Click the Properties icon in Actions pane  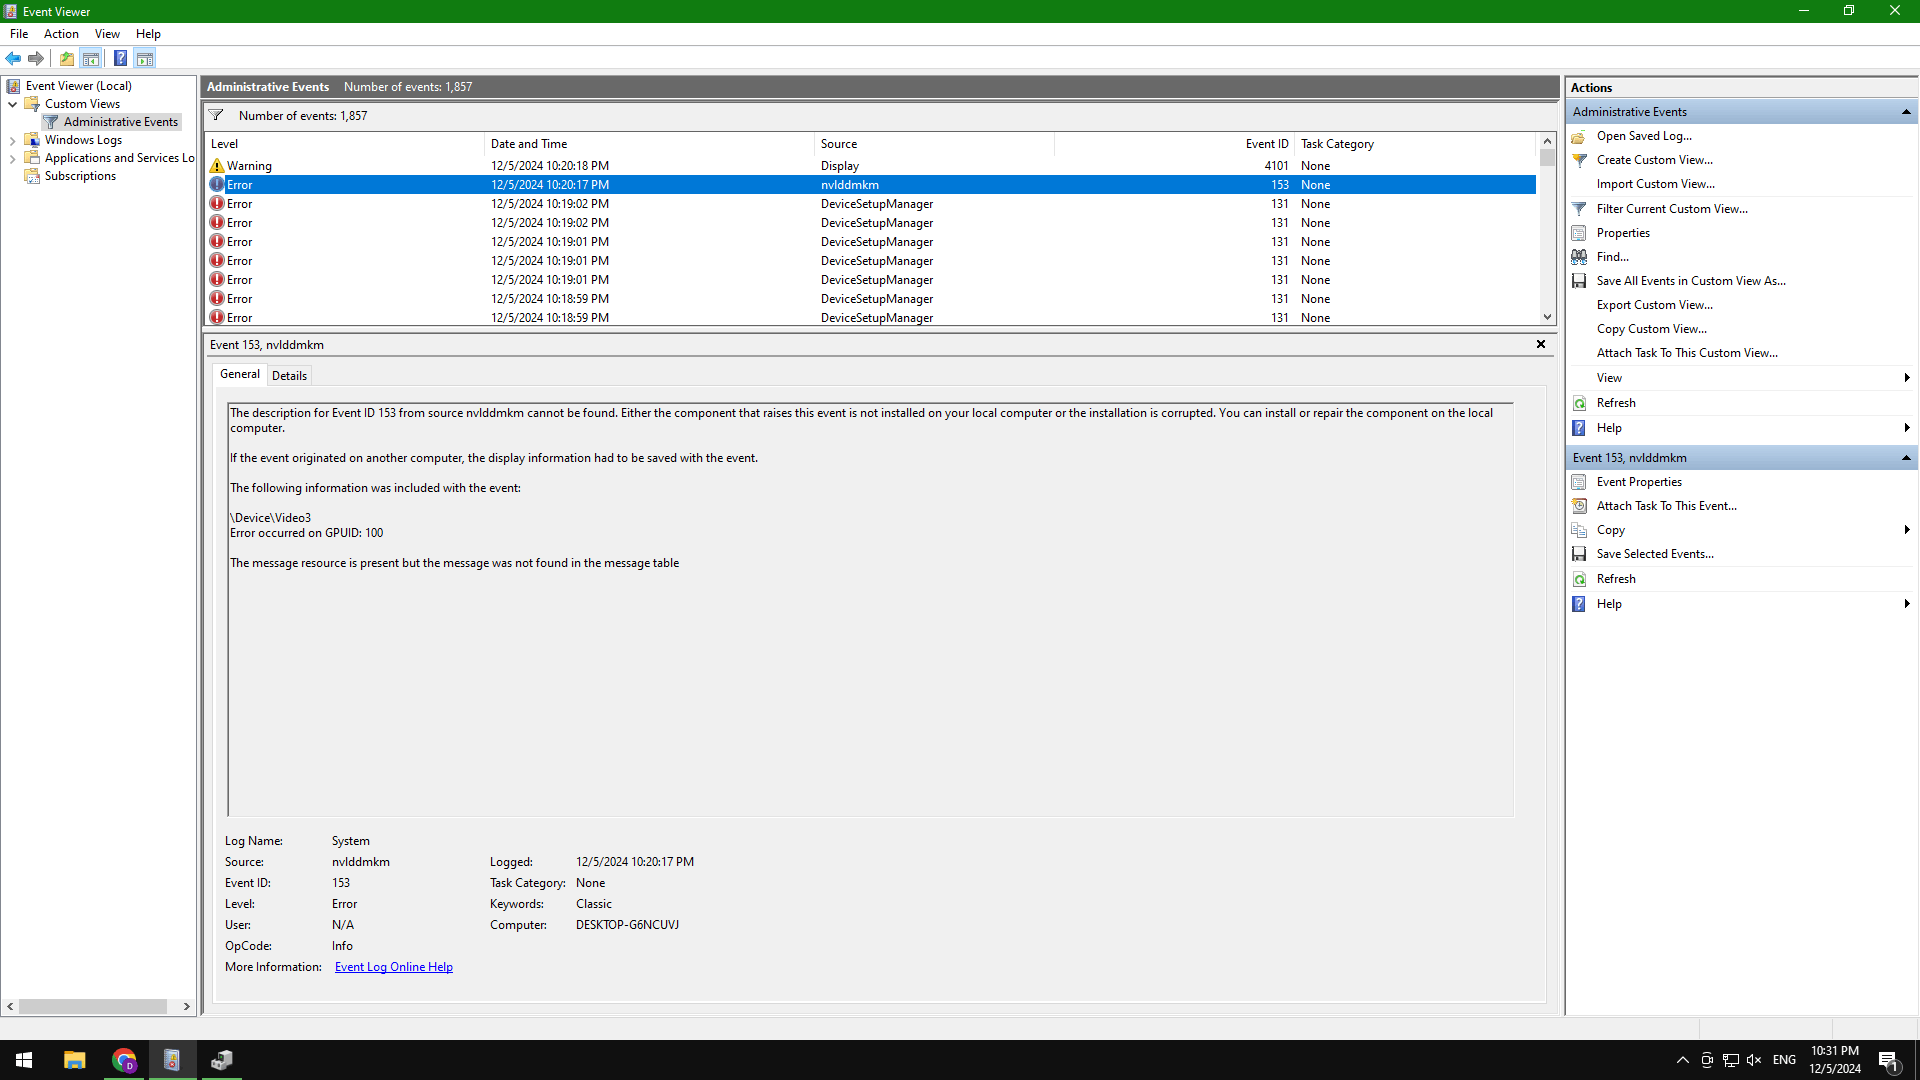pos(1579,233)
